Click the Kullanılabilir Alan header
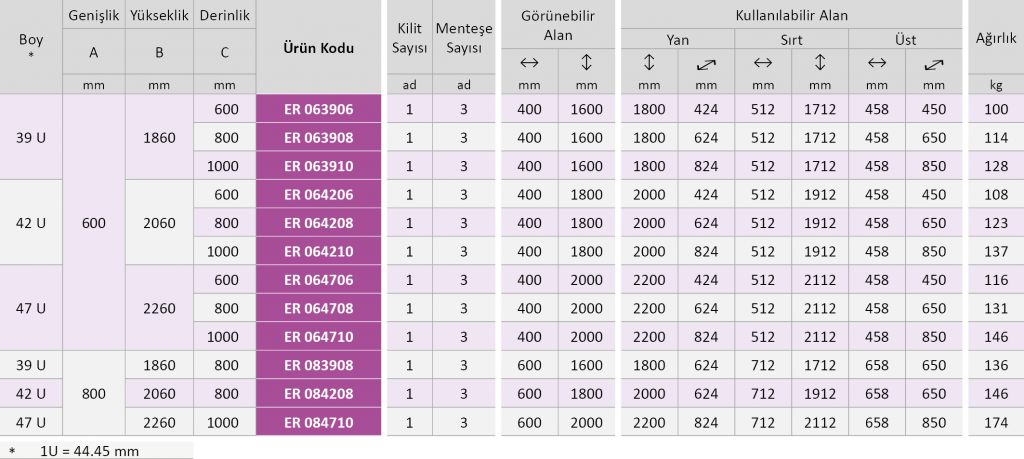Image resolution: width=1024 pixels, height=459 pixels. tap(791, 16)
